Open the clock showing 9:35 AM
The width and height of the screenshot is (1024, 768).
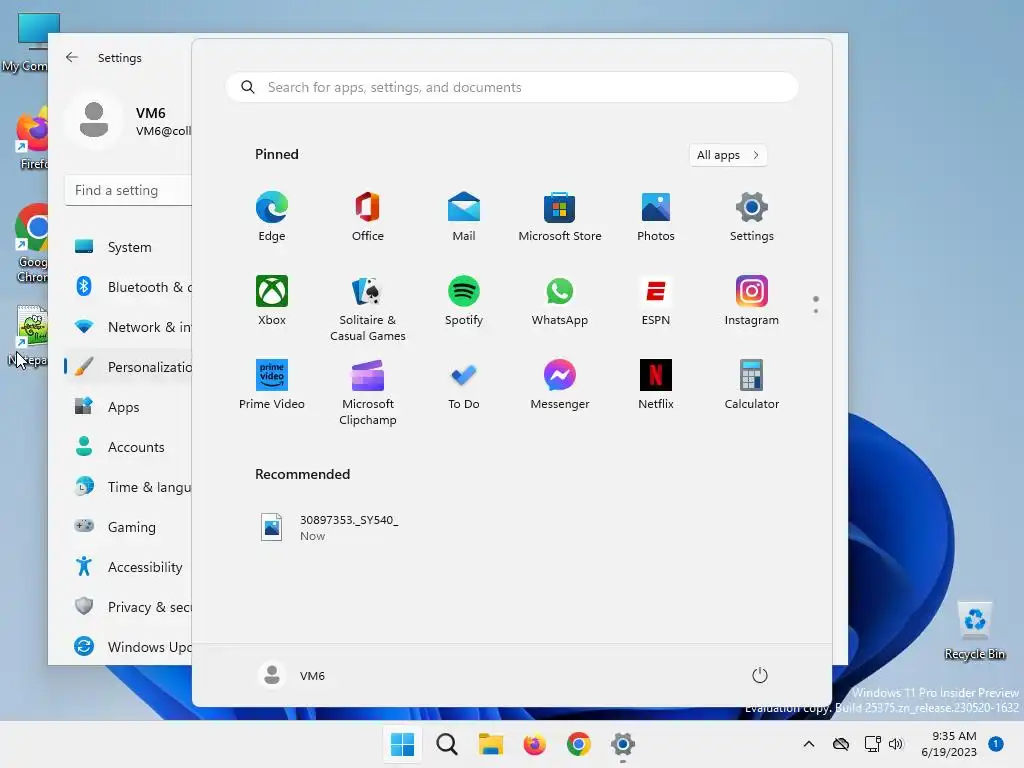pos(949,744)
